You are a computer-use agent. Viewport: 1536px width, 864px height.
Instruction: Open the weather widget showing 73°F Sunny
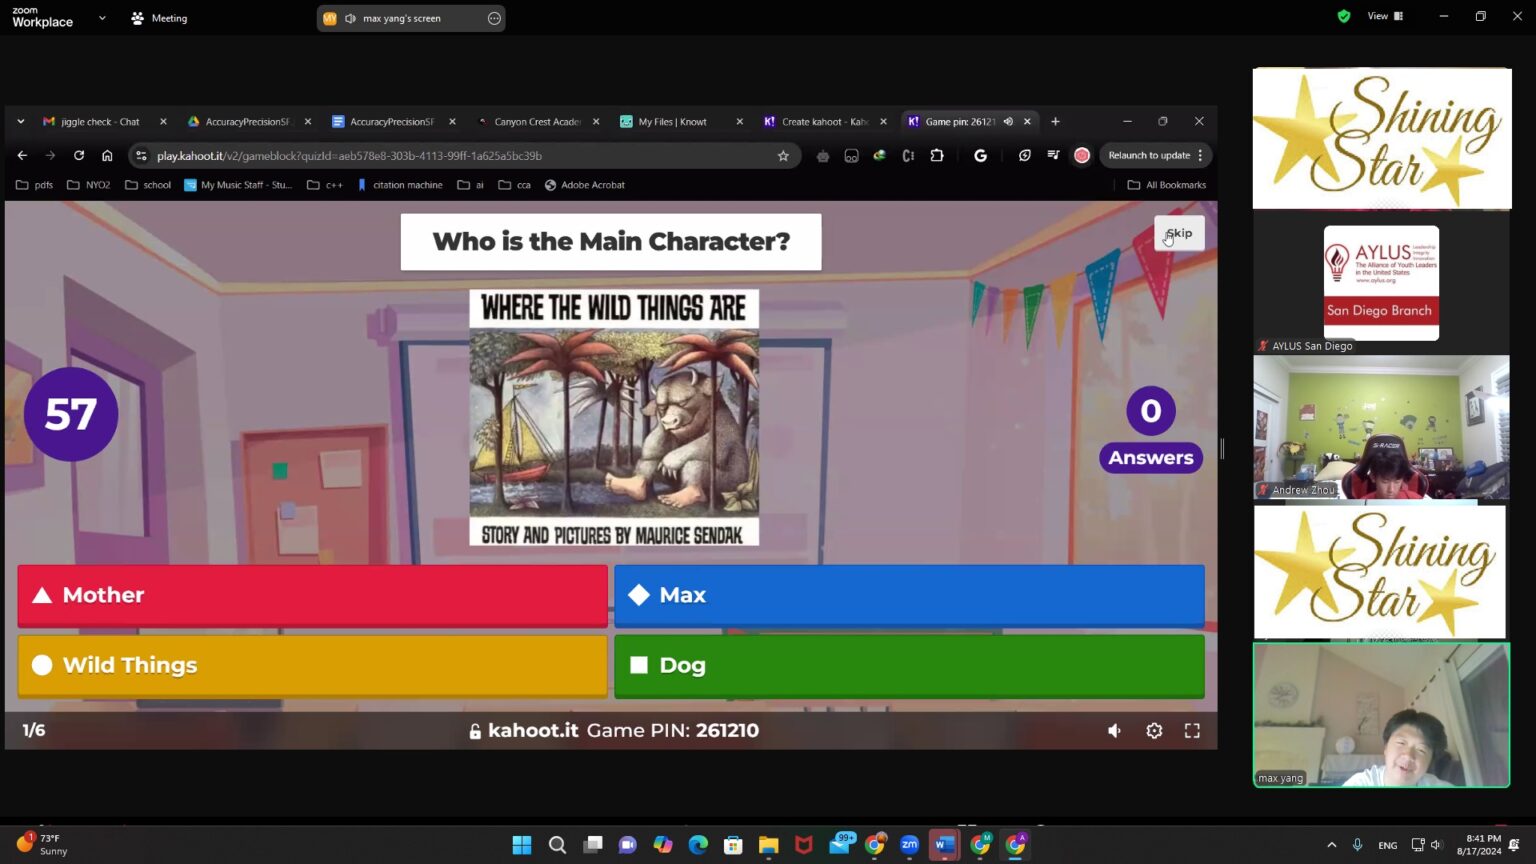(x=42, y=845)
